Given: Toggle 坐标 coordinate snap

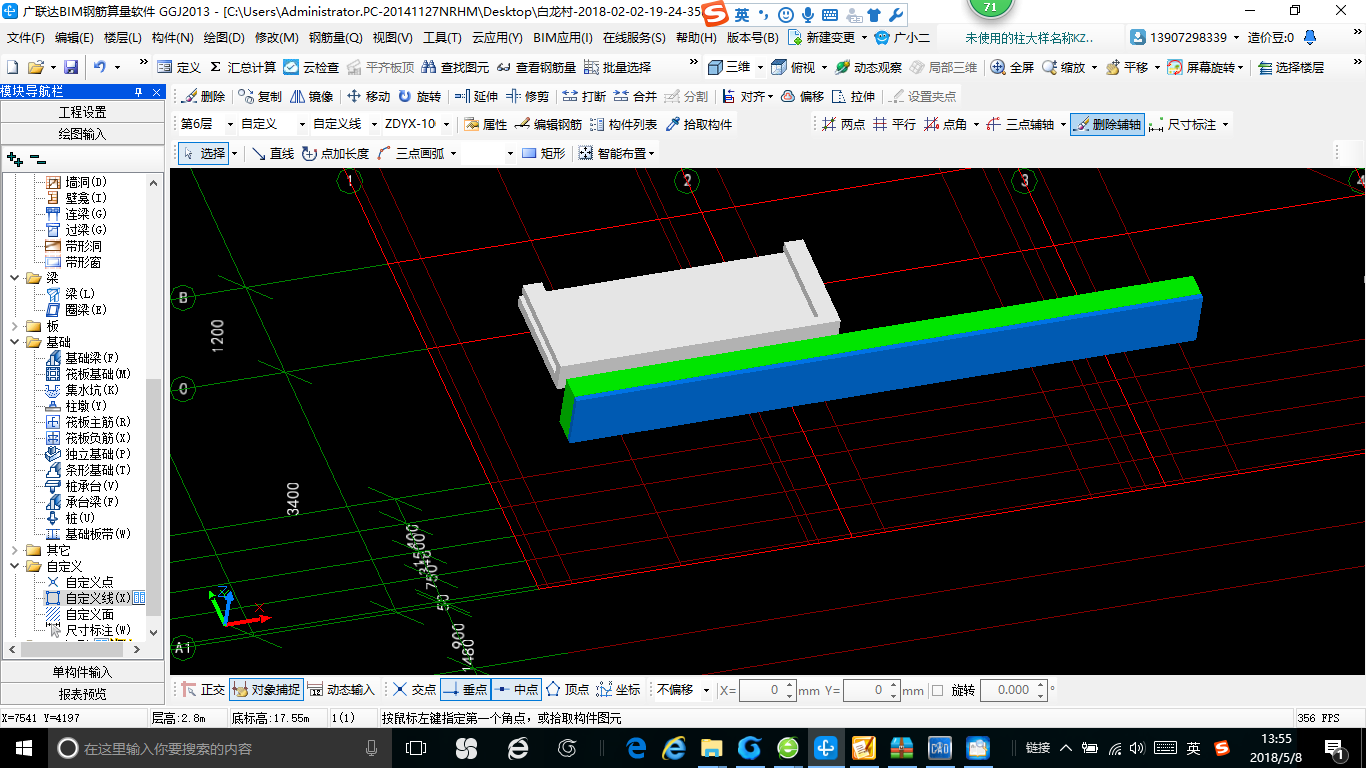Looking at the screenshot, I should (x=618, y=690).
